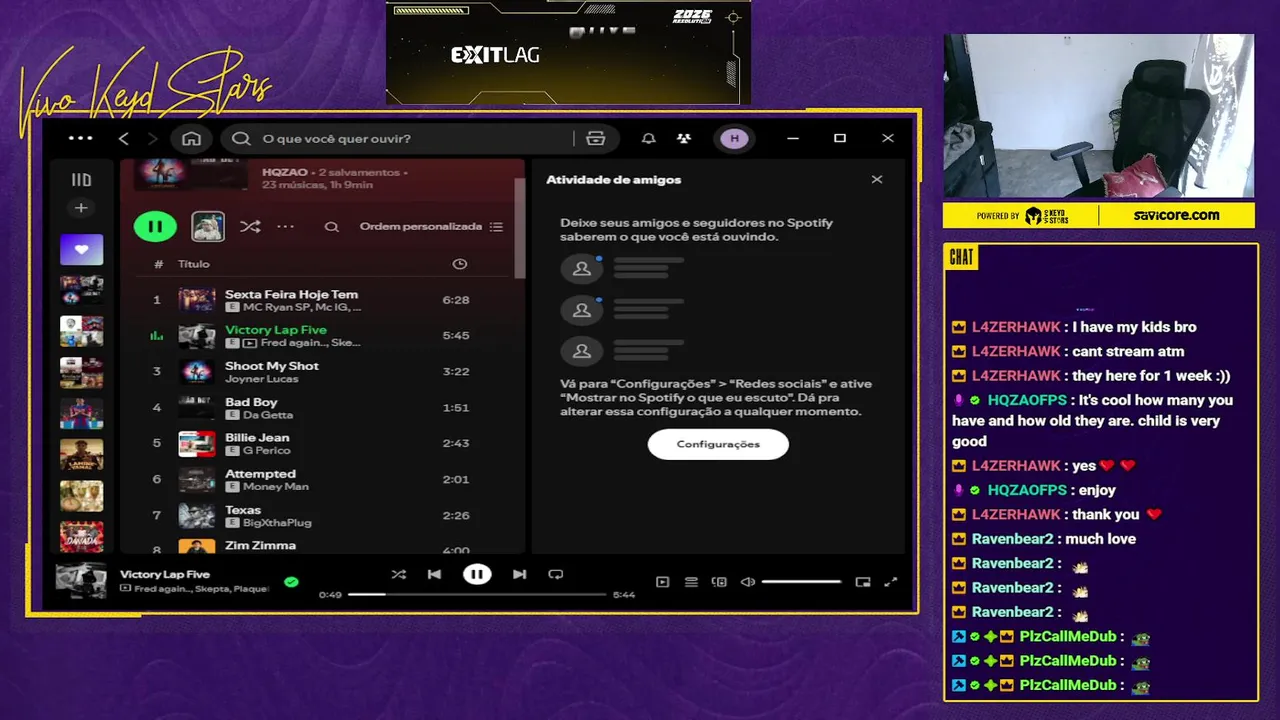Pause the playlist with the green button
Image resolution: width=1280 pixels, height=720 pixels.
[155, 227]
